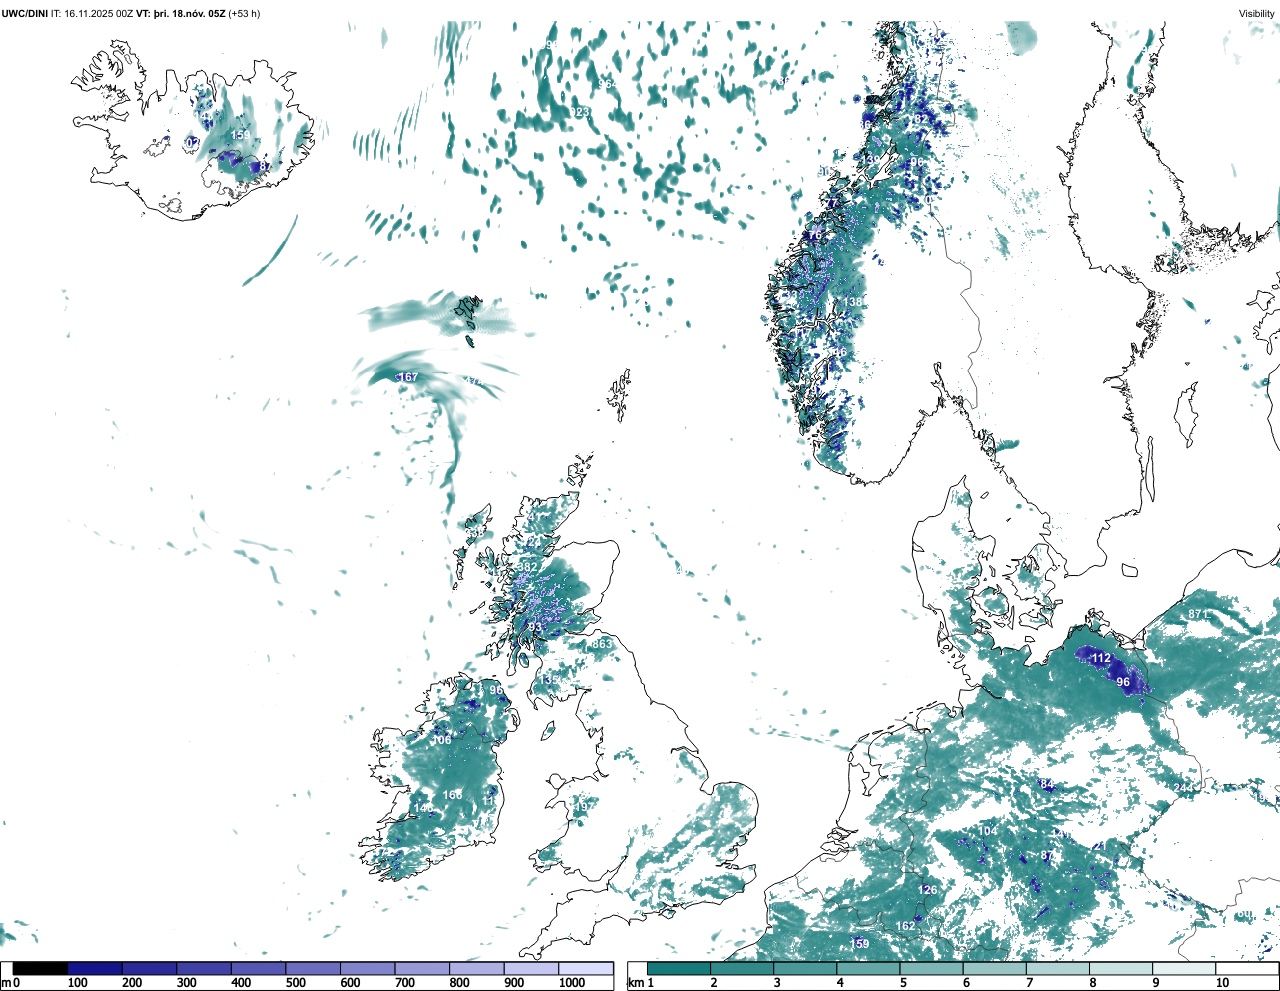Click the '126' value over Germany
This screenshot has height=991, width=1280.
point(928,890)
